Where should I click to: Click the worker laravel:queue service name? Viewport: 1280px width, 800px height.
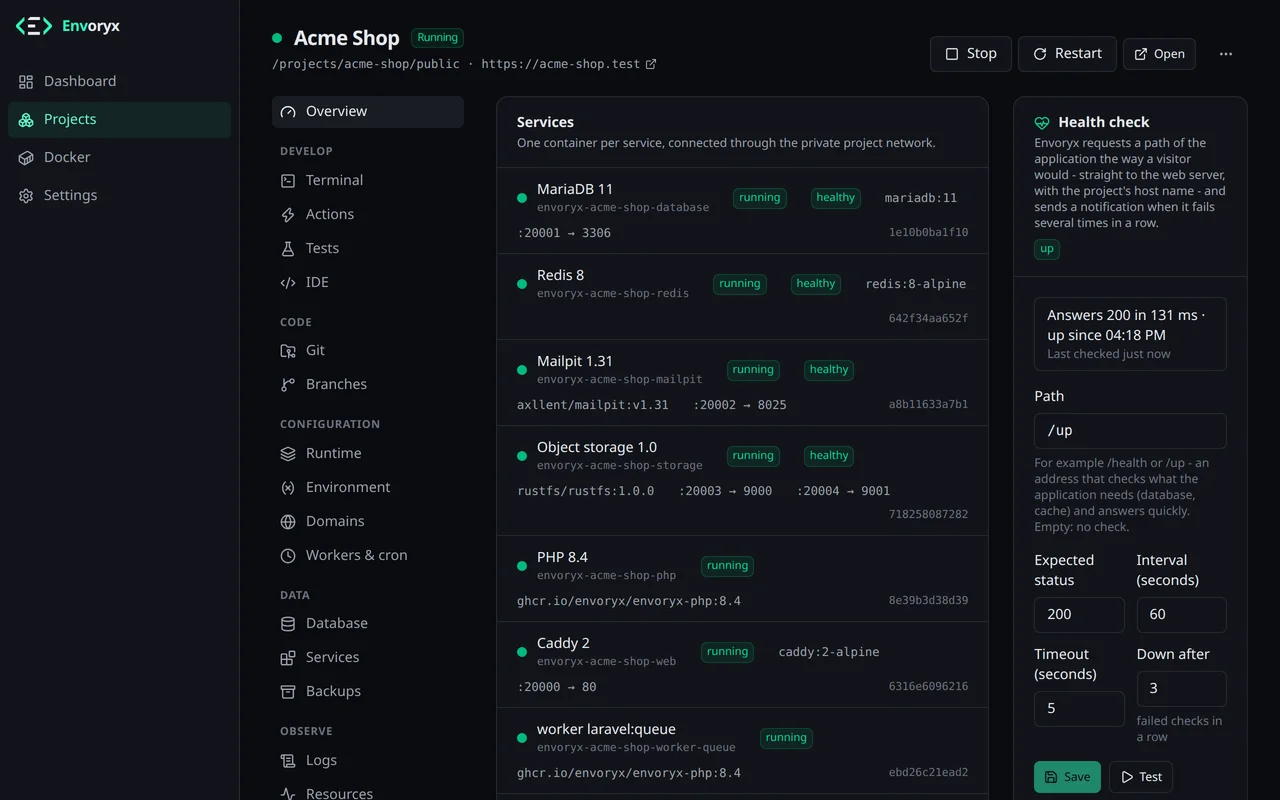point(606,729)
